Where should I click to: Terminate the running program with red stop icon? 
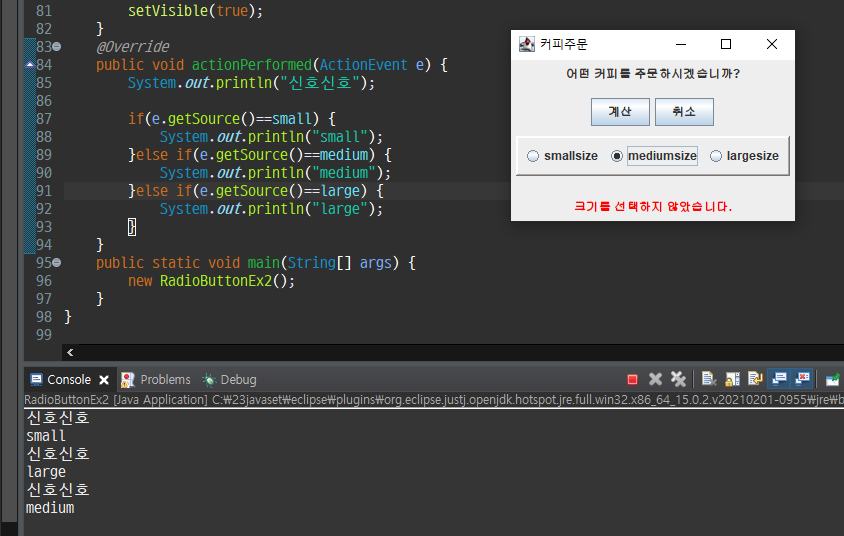pyautogui.click(x=632, y=380)
